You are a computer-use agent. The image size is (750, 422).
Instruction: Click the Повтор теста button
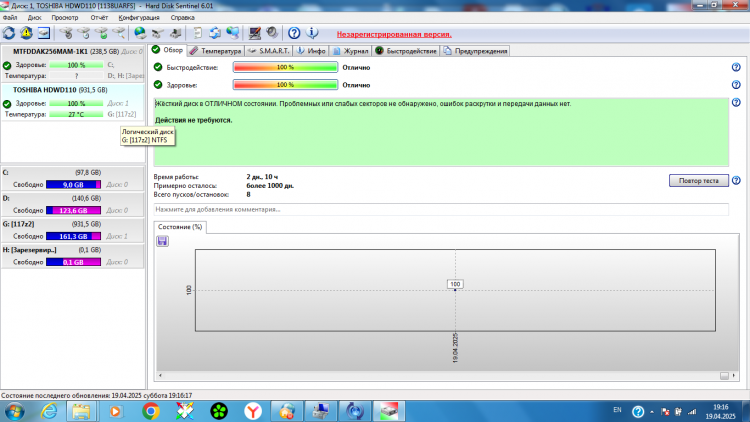point(699,180)
